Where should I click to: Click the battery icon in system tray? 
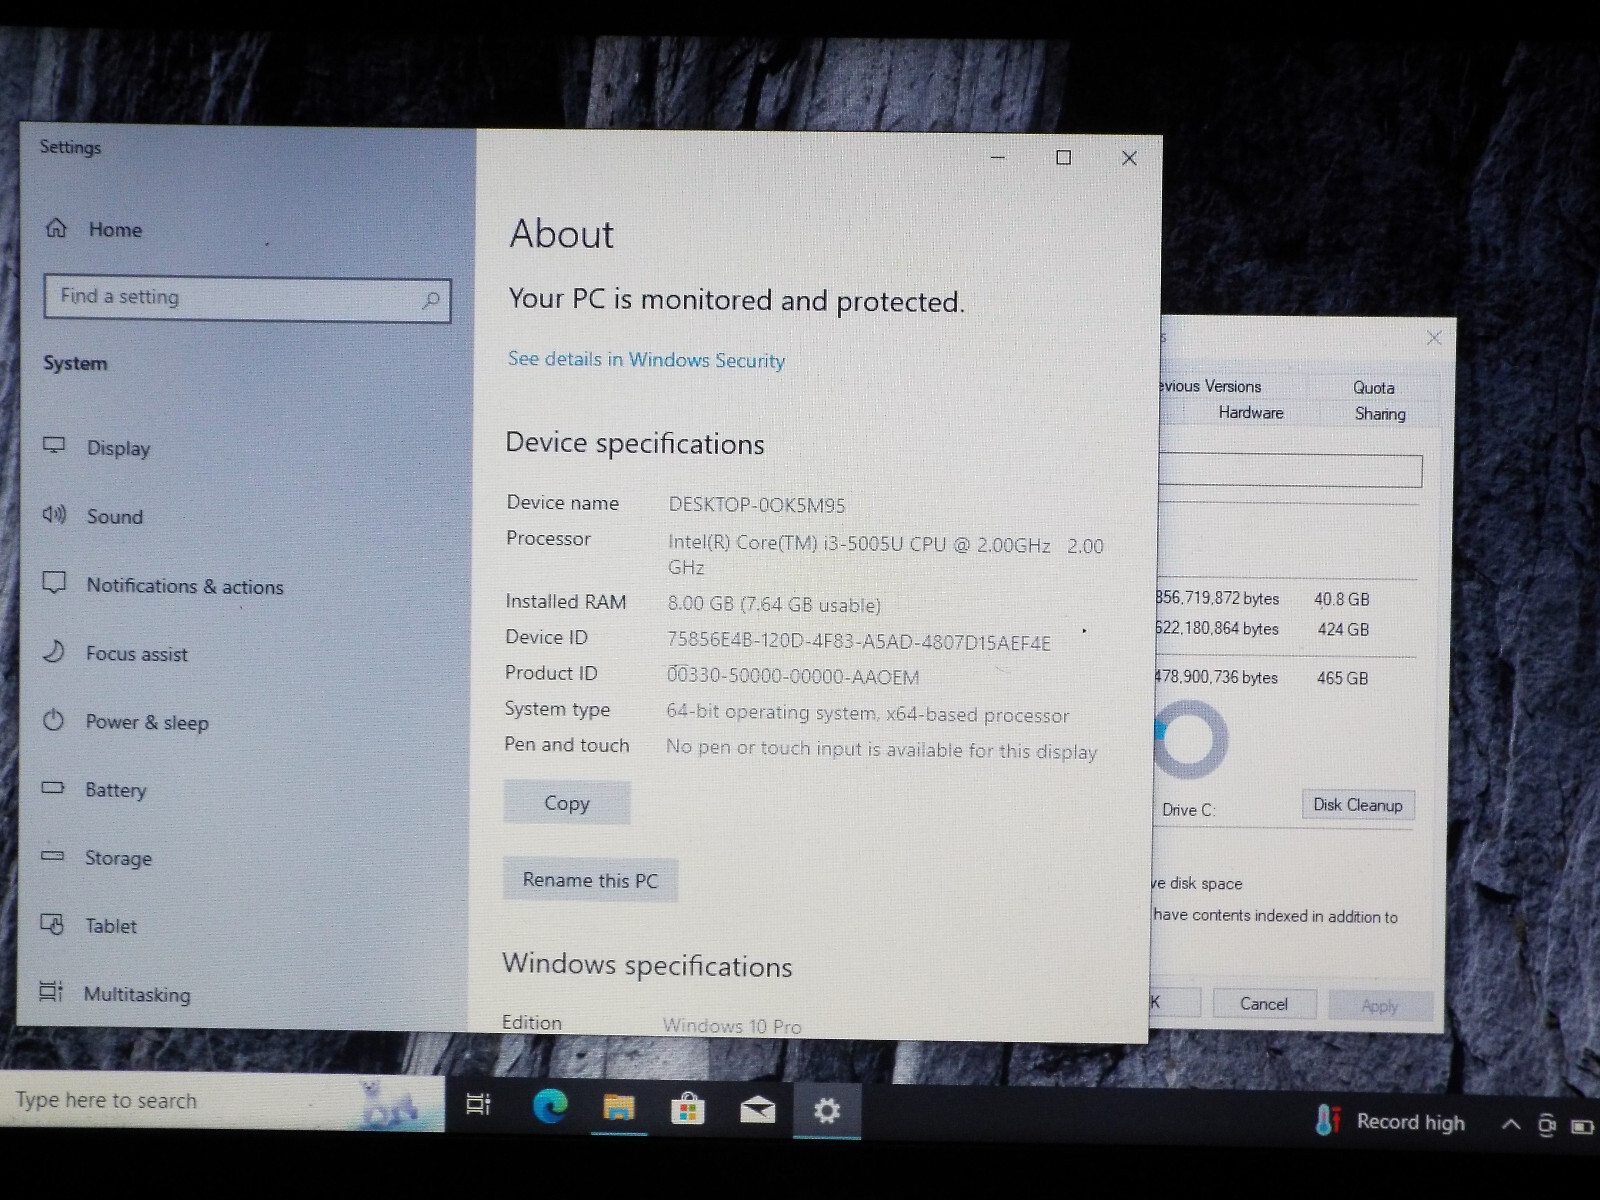1582,1127
